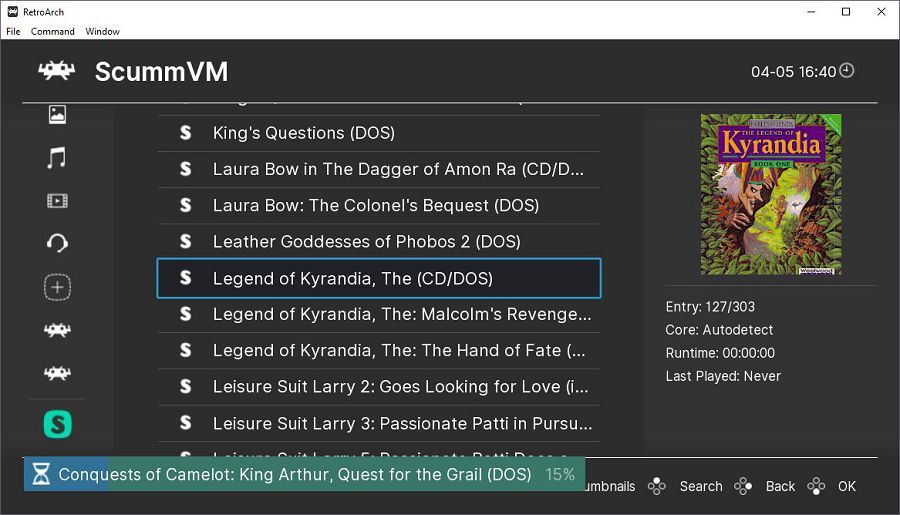Click the ScummVM header title
The image size is (900, 515).
click(161, 72)
